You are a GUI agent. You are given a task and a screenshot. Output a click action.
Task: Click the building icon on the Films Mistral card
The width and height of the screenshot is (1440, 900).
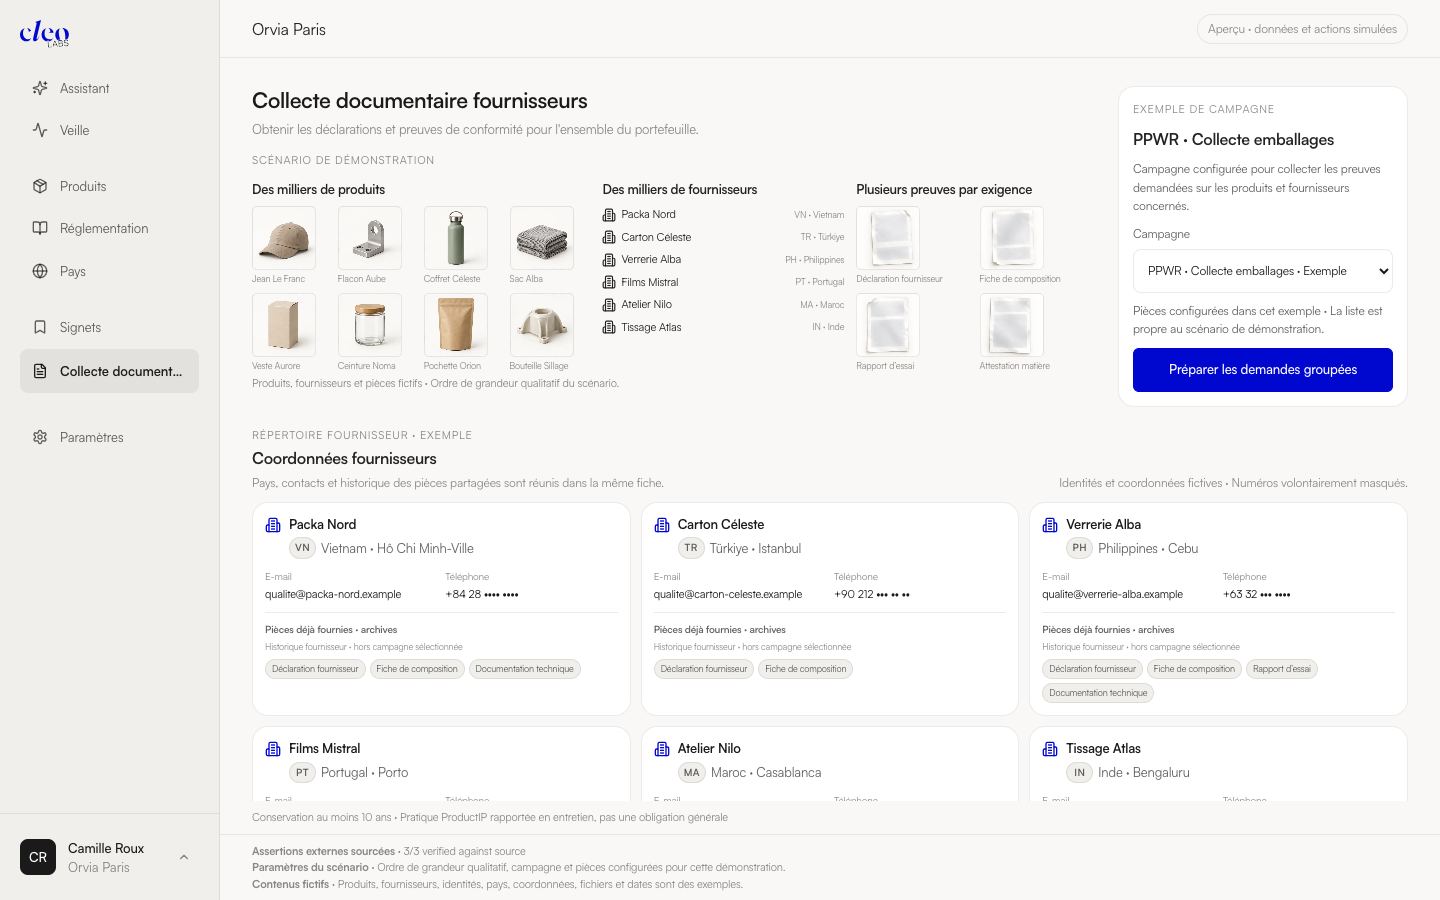[273, 749]
